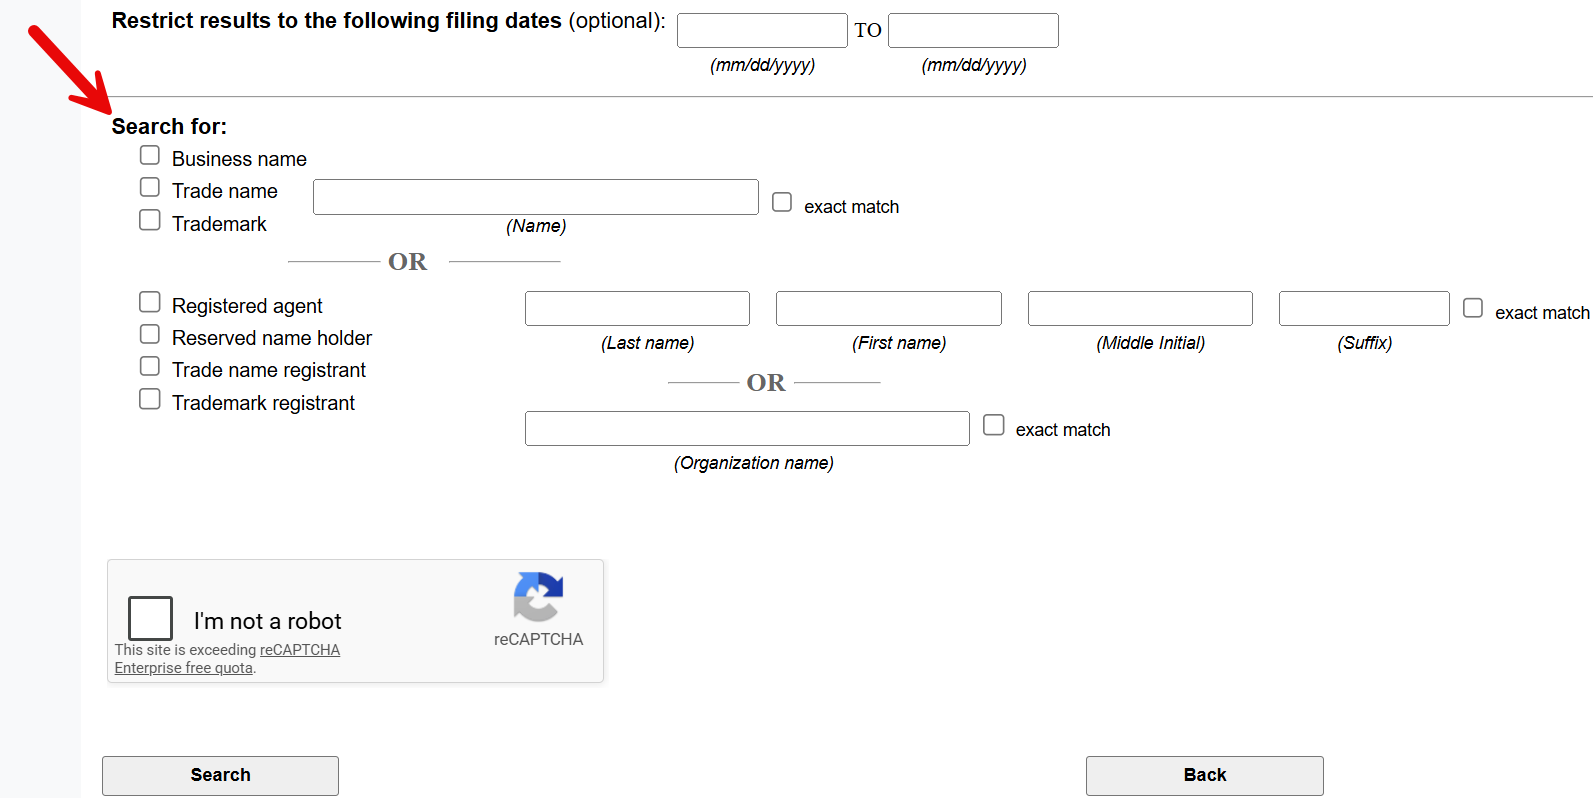
Task: Enable the Registered agent checkbox
Action: [x=150, y=302]
